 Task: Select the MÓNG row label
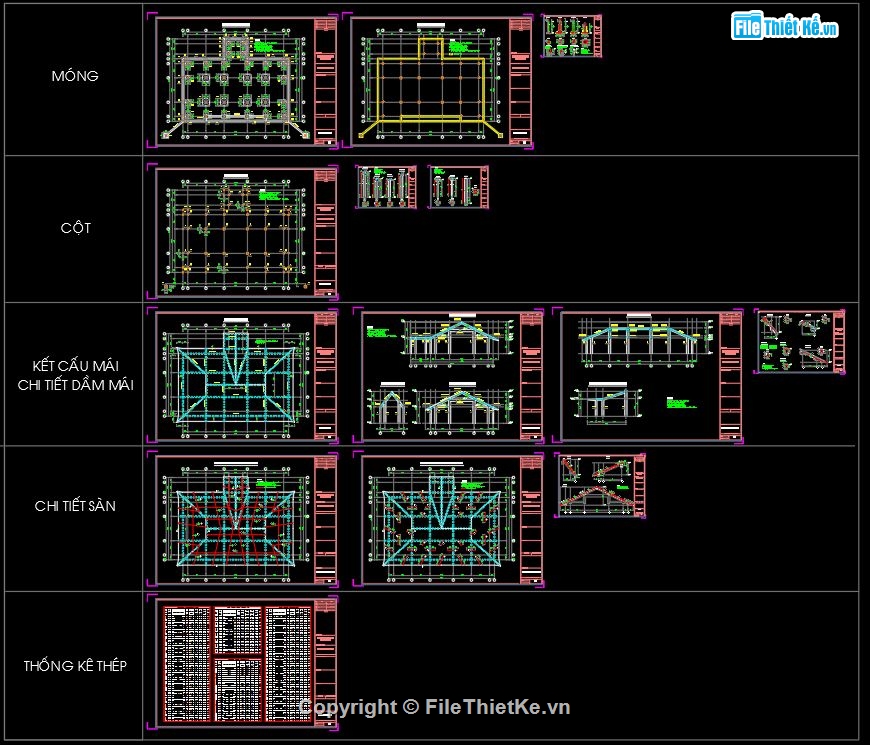pyautogui.click(x=75, y=76)
